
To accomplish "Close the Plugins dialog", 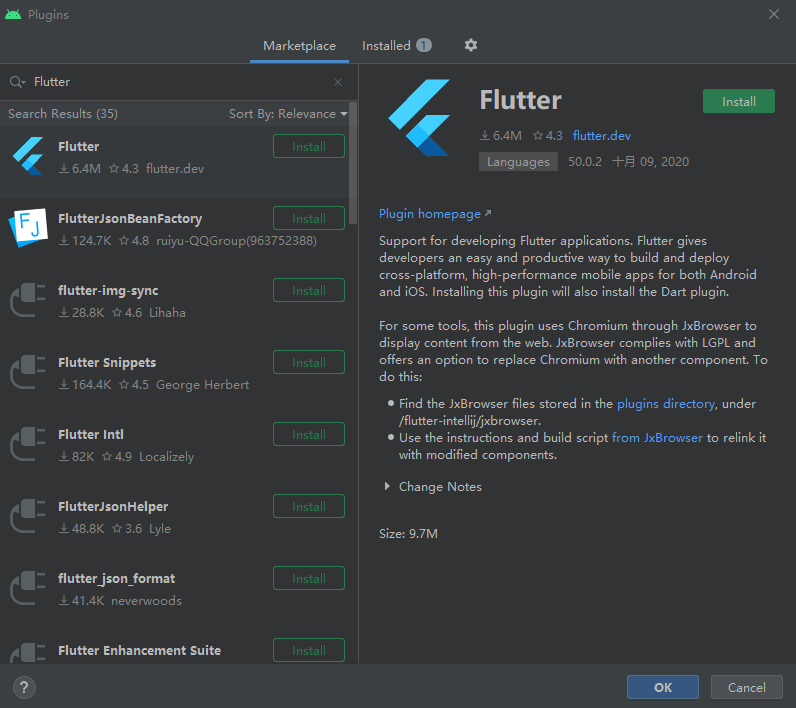I will click(x=774, y=14).
